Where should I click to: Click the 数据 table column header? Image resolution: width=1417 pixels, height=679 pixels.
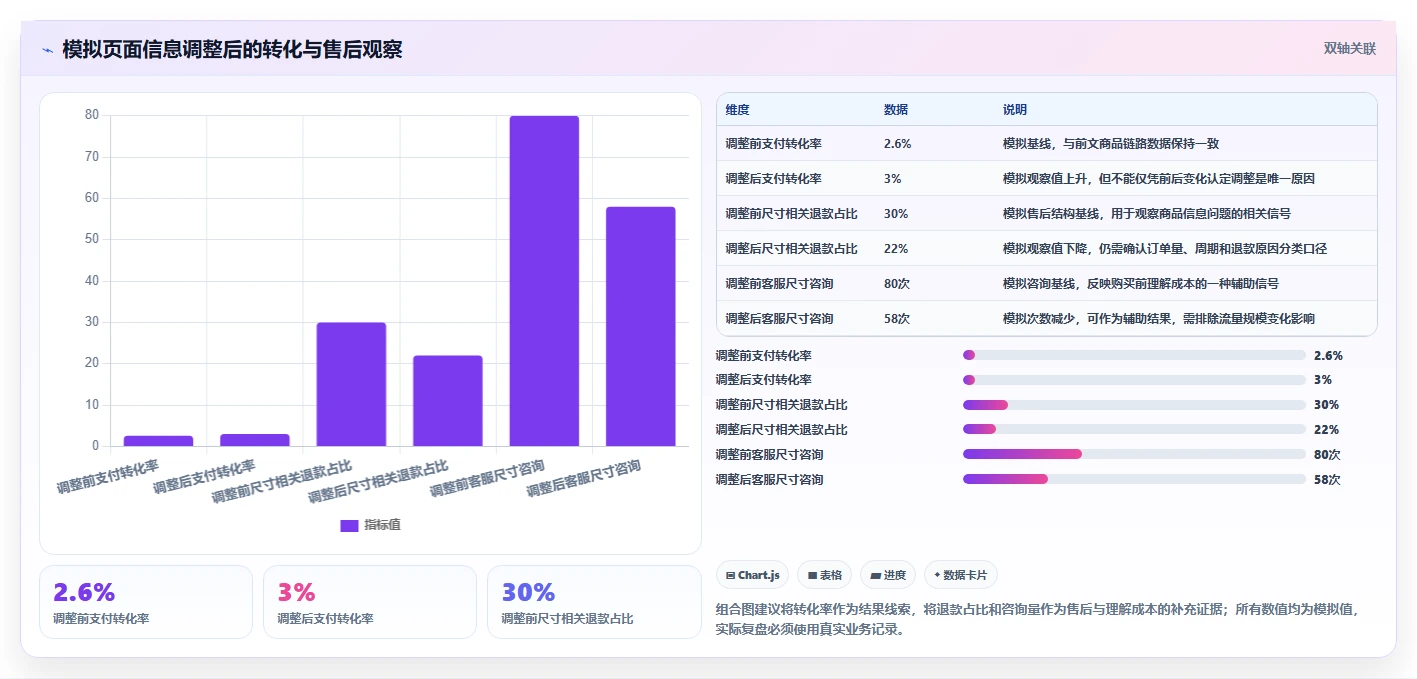point(896,110)
